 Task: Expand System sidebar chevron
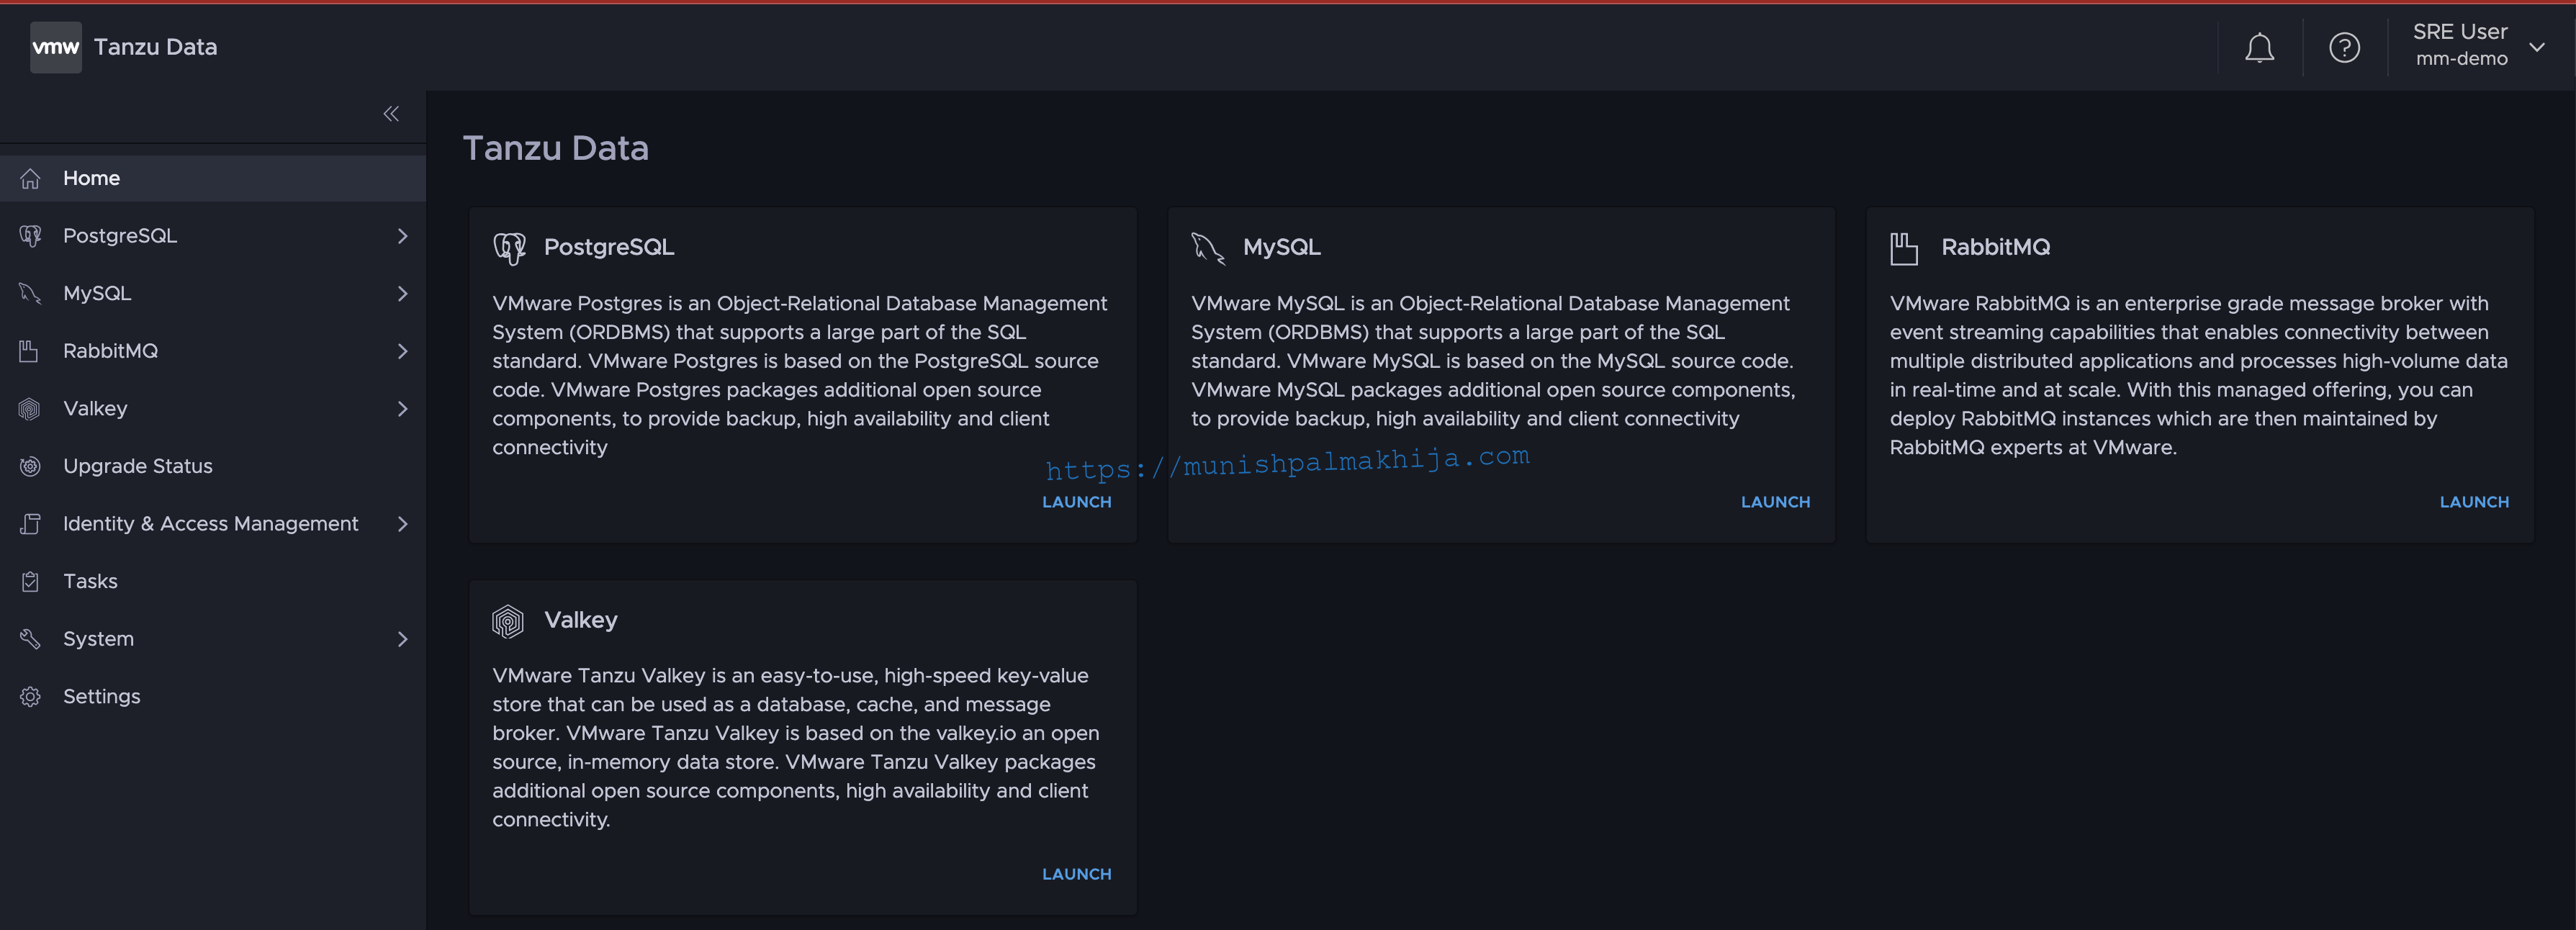(x=402, y=639)
